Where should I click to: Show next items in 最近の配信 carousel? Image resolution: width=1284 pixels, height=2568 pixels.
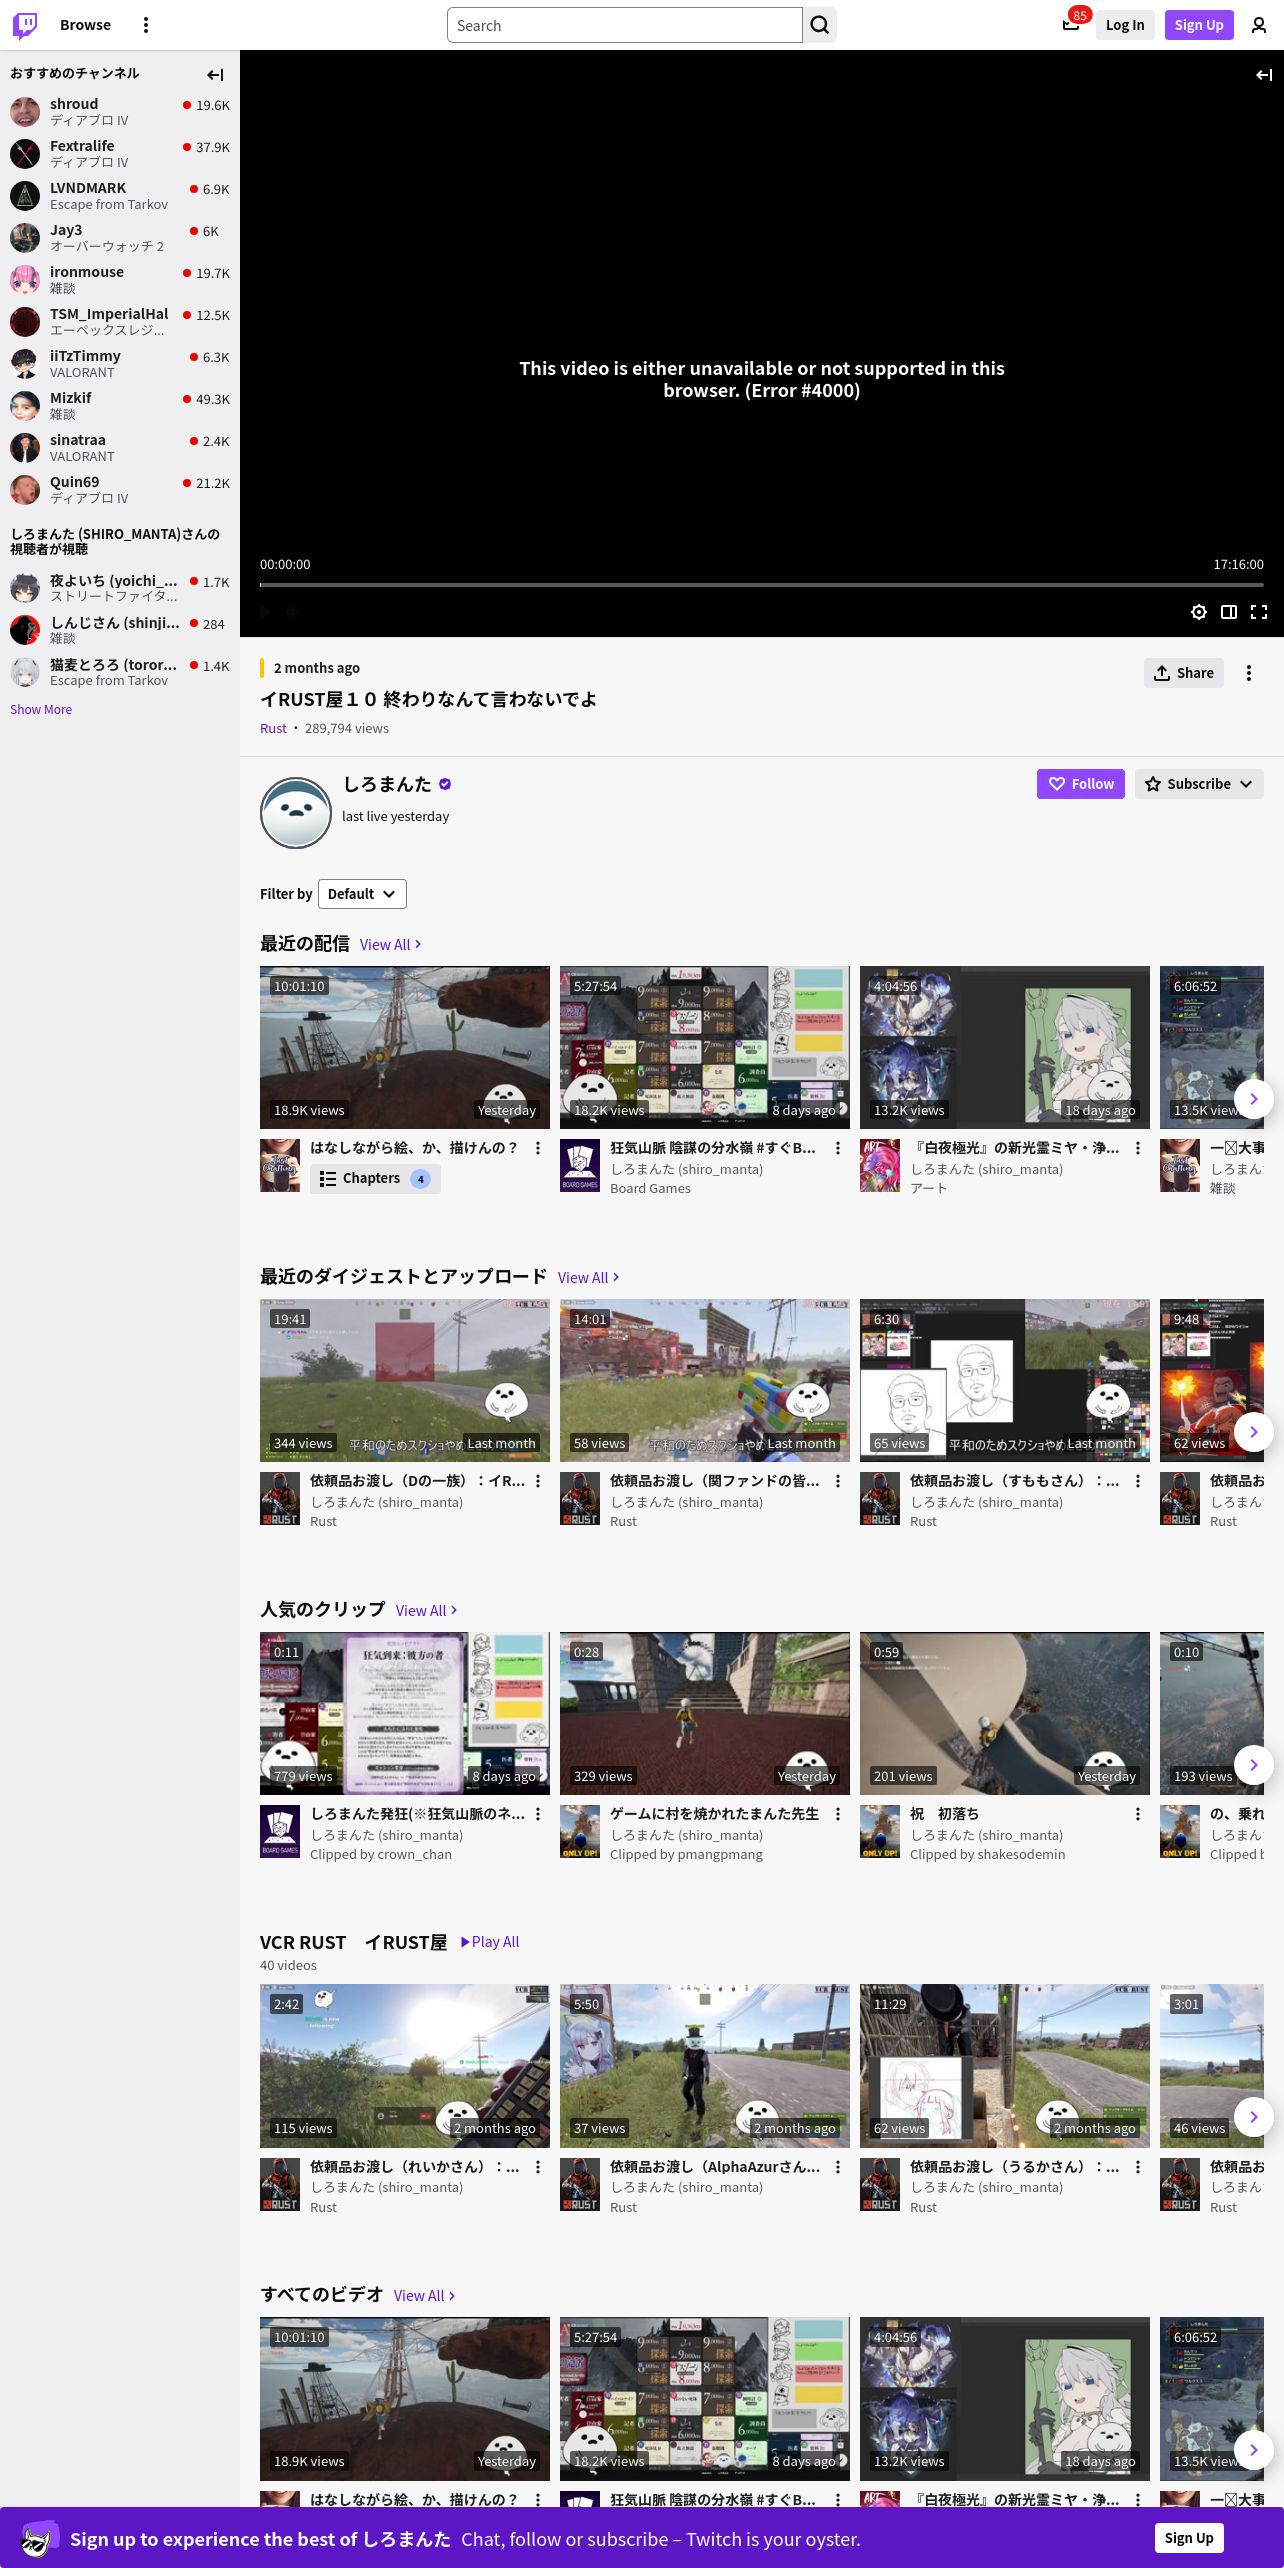1254,1099
